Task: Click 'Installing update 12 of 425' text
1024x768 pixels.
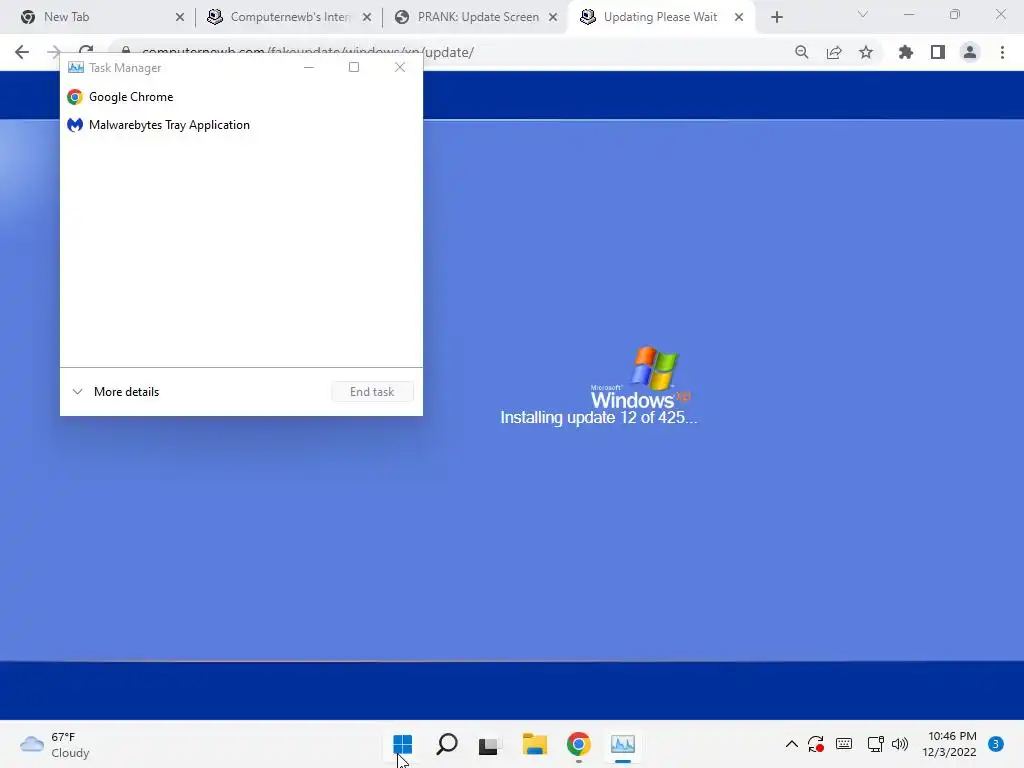Action: 599,417
